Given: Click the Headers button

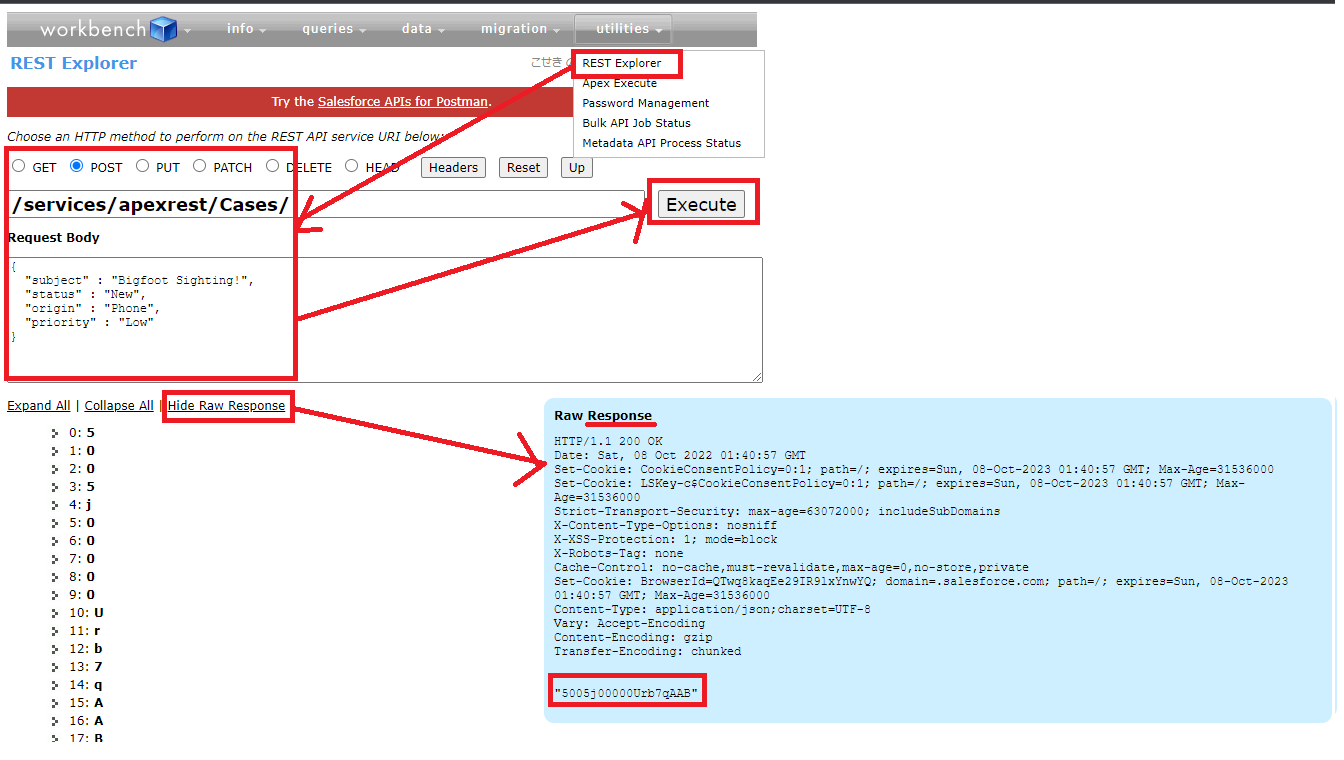Looking at the screenshot, I should [x=453, y=167].
